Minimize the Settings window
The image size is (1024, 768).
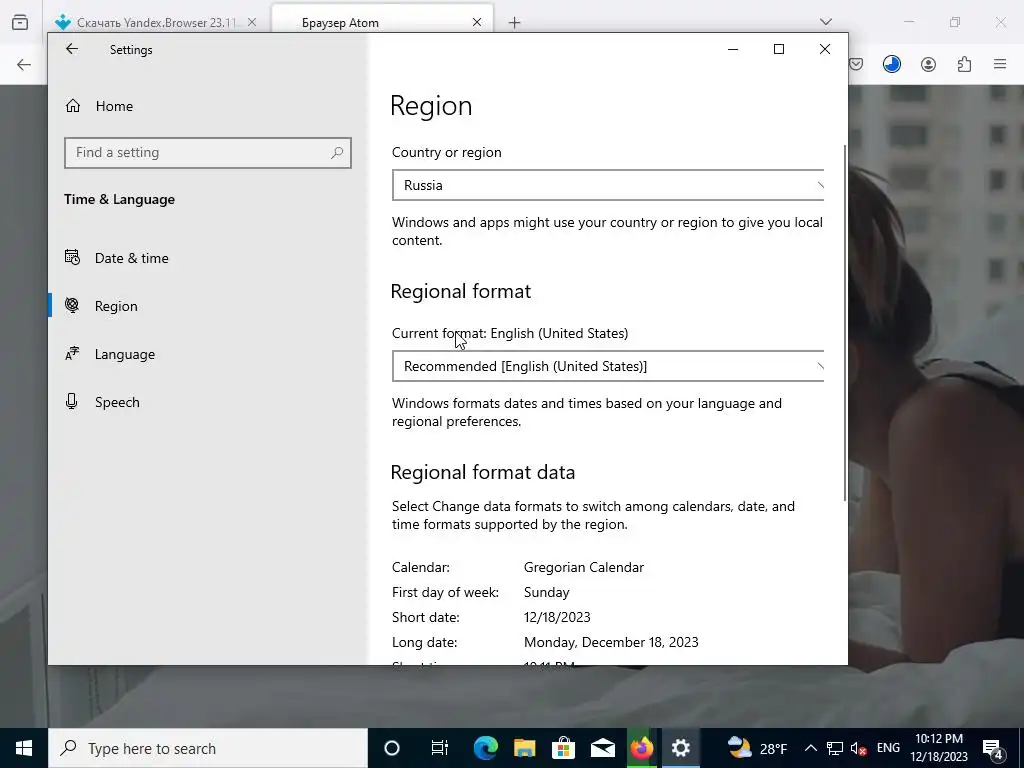click(733, 49)
